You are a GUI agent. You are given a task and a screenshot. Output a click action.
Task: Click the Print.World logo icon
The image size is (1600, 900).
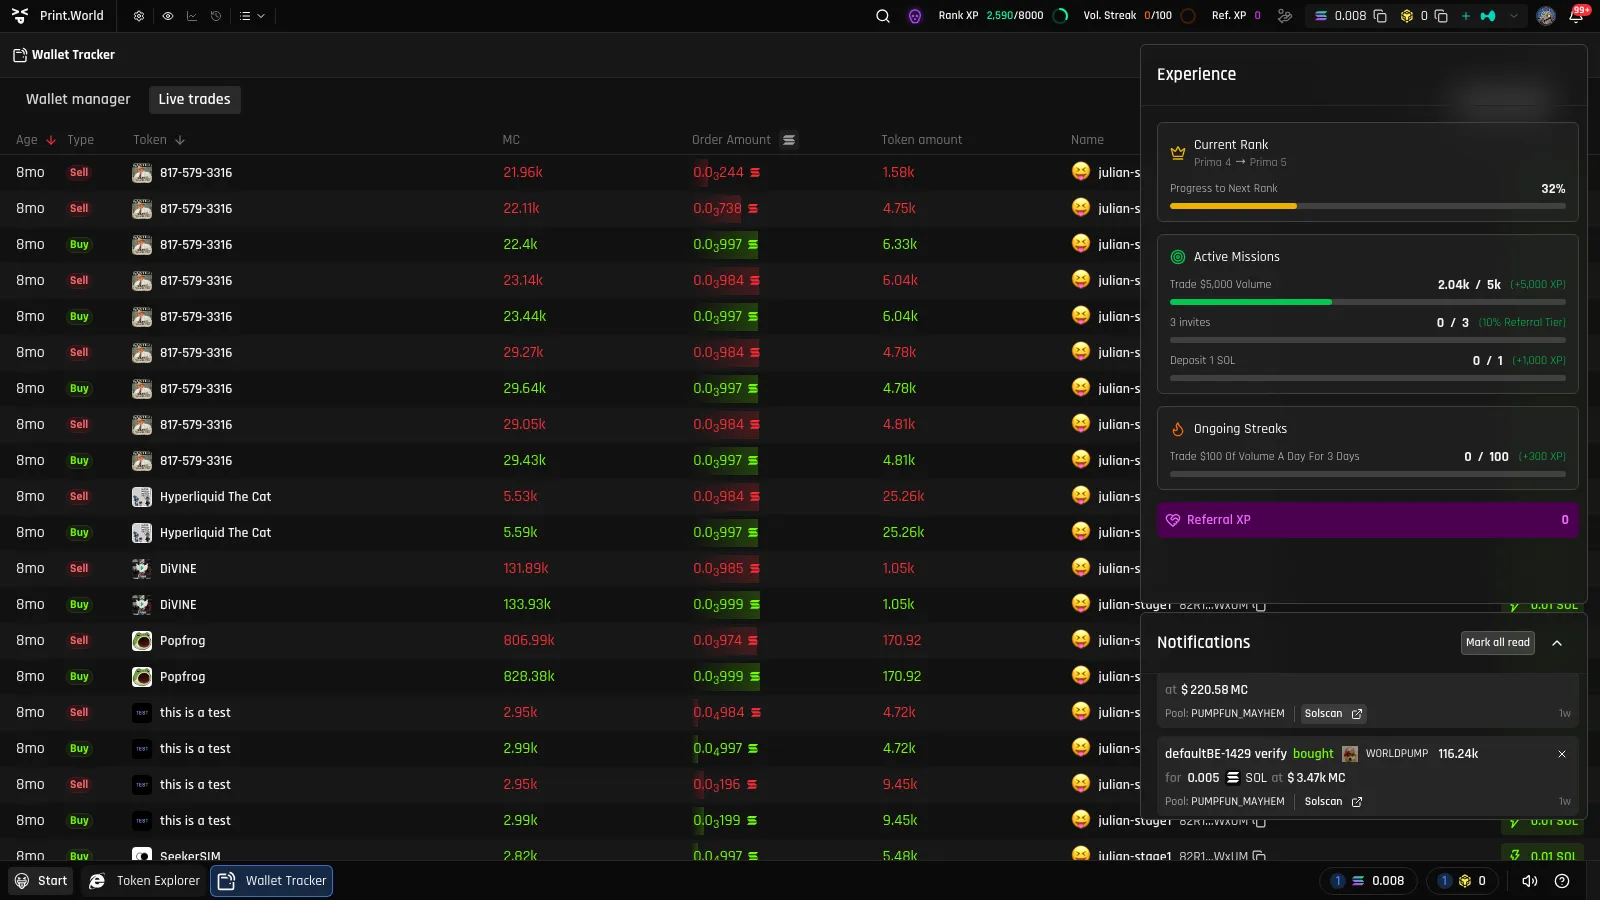click(x=20, y=16)
